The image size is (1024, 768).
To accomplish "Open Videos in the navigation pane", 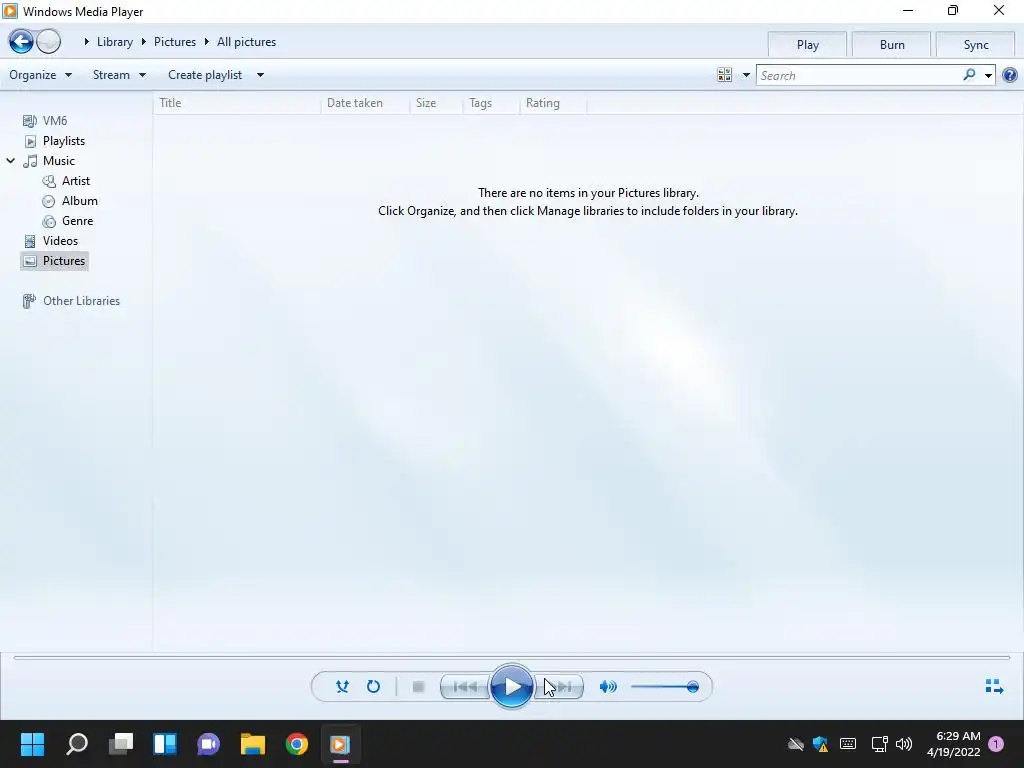I will point(60,241).
